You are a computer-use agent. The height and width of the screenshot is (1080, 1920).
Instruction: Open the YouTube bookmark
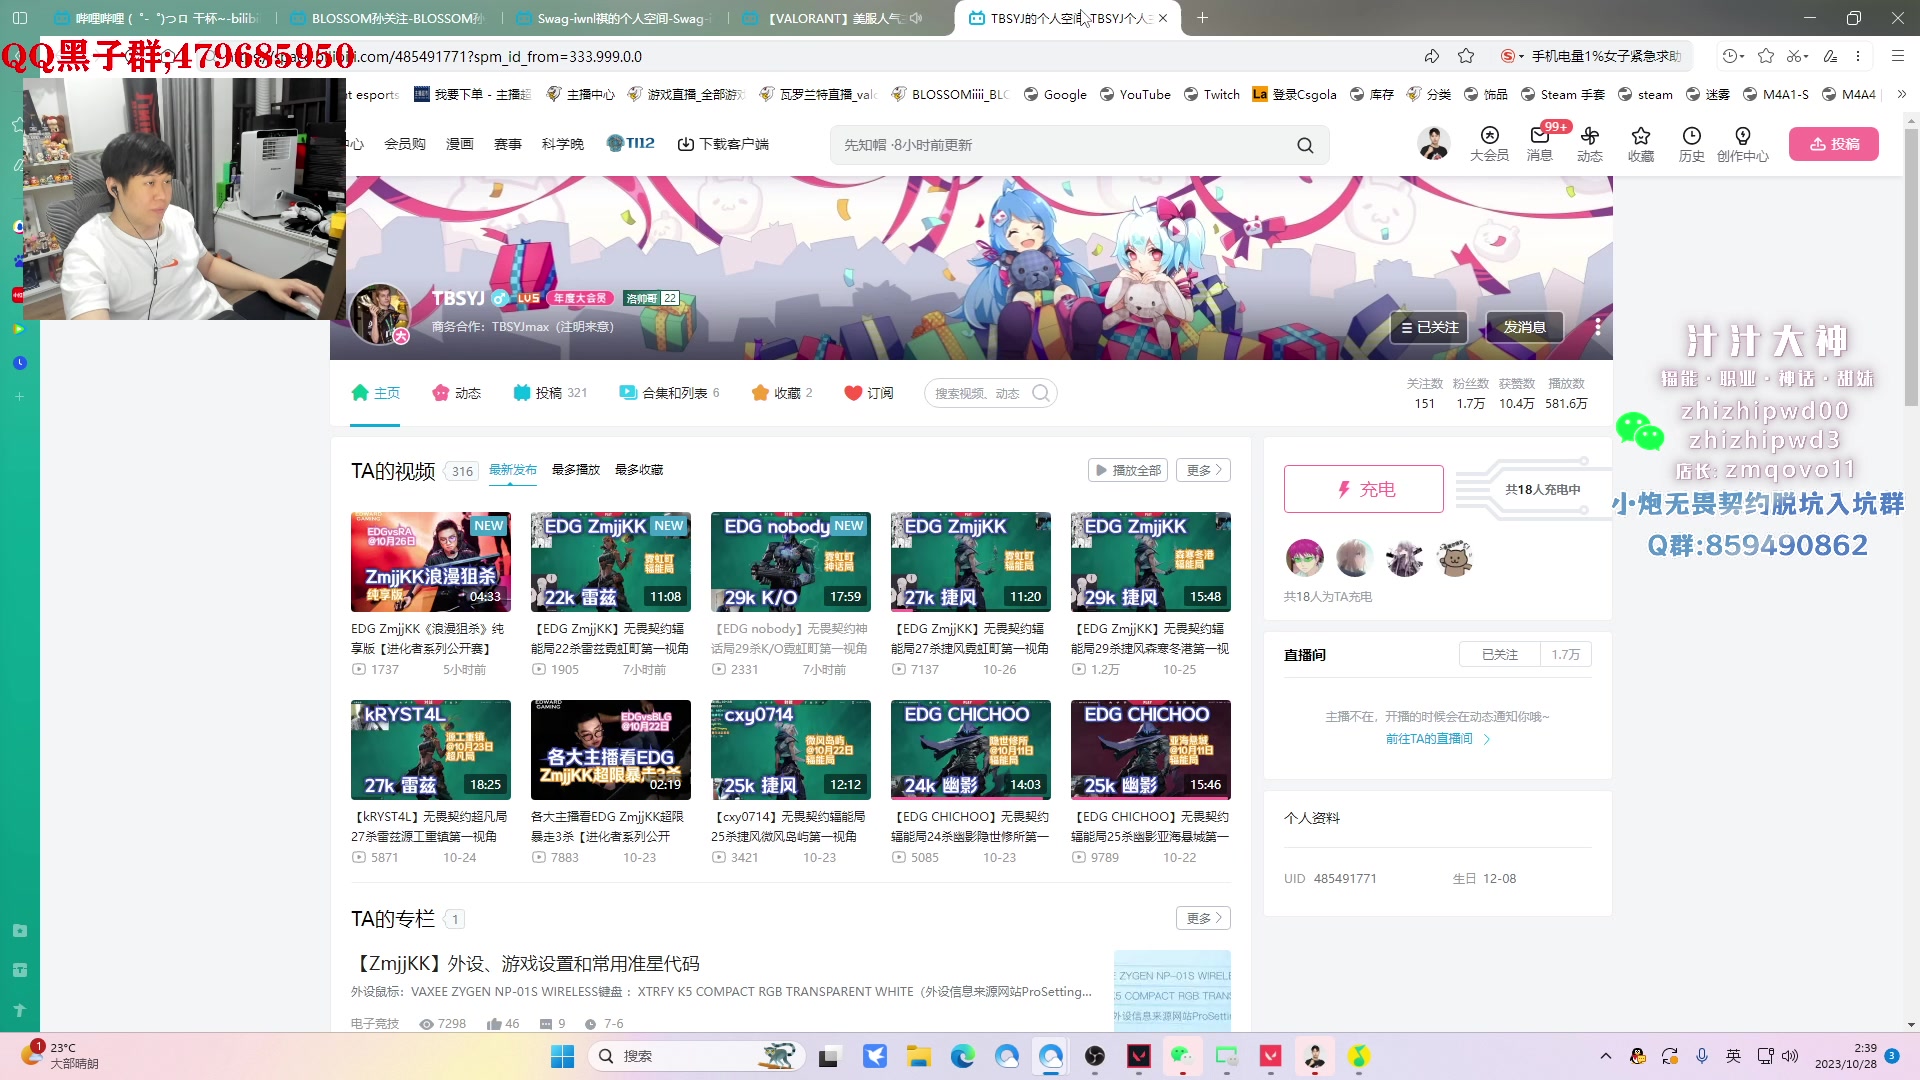pos(1135,94)
